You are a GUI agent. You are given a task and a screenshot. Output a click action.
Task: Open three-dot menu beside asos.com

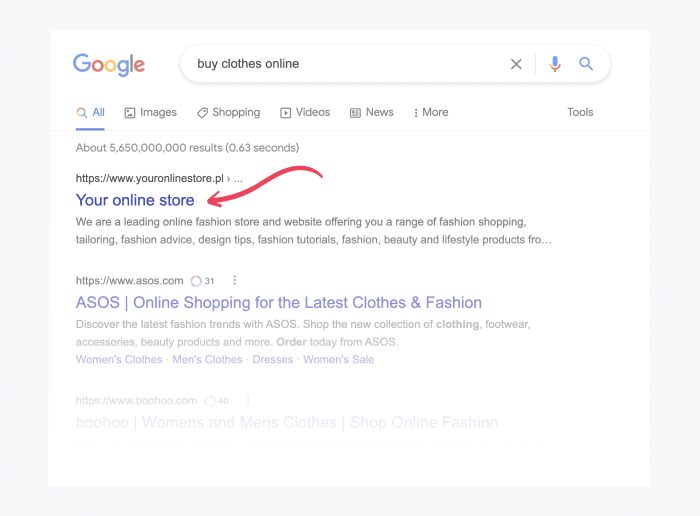click(234, 280)
